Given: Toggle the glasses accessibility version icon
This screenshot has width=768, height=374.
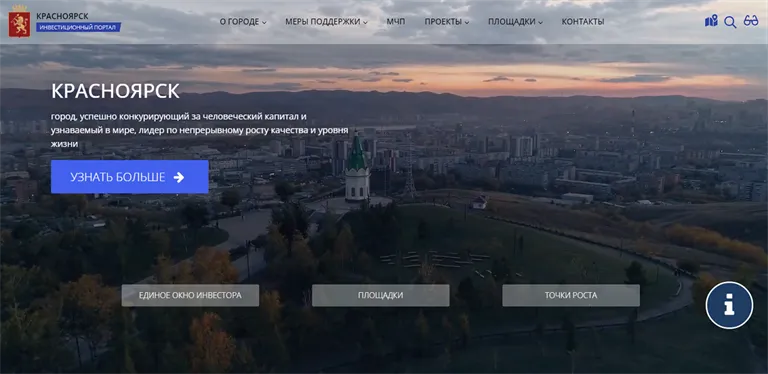Looking at the screenshot, I should (750, 21).
